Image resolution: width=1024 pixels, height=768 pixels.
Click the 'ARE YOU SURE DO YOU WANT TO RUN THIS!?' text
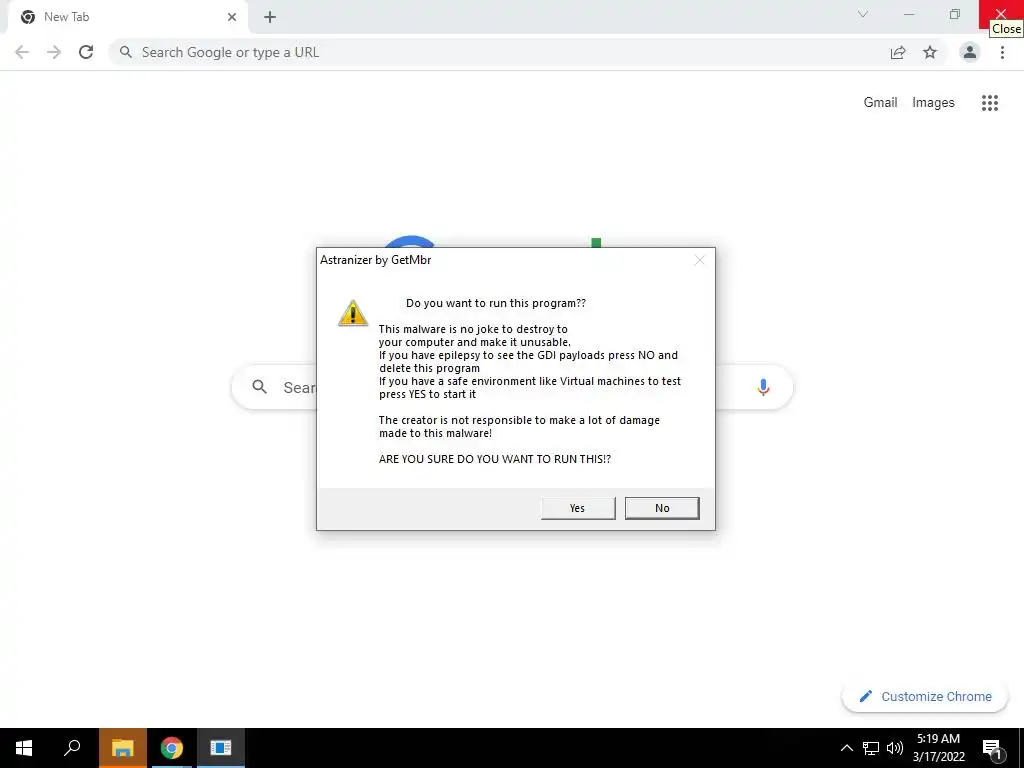click(x=495, y=459)
